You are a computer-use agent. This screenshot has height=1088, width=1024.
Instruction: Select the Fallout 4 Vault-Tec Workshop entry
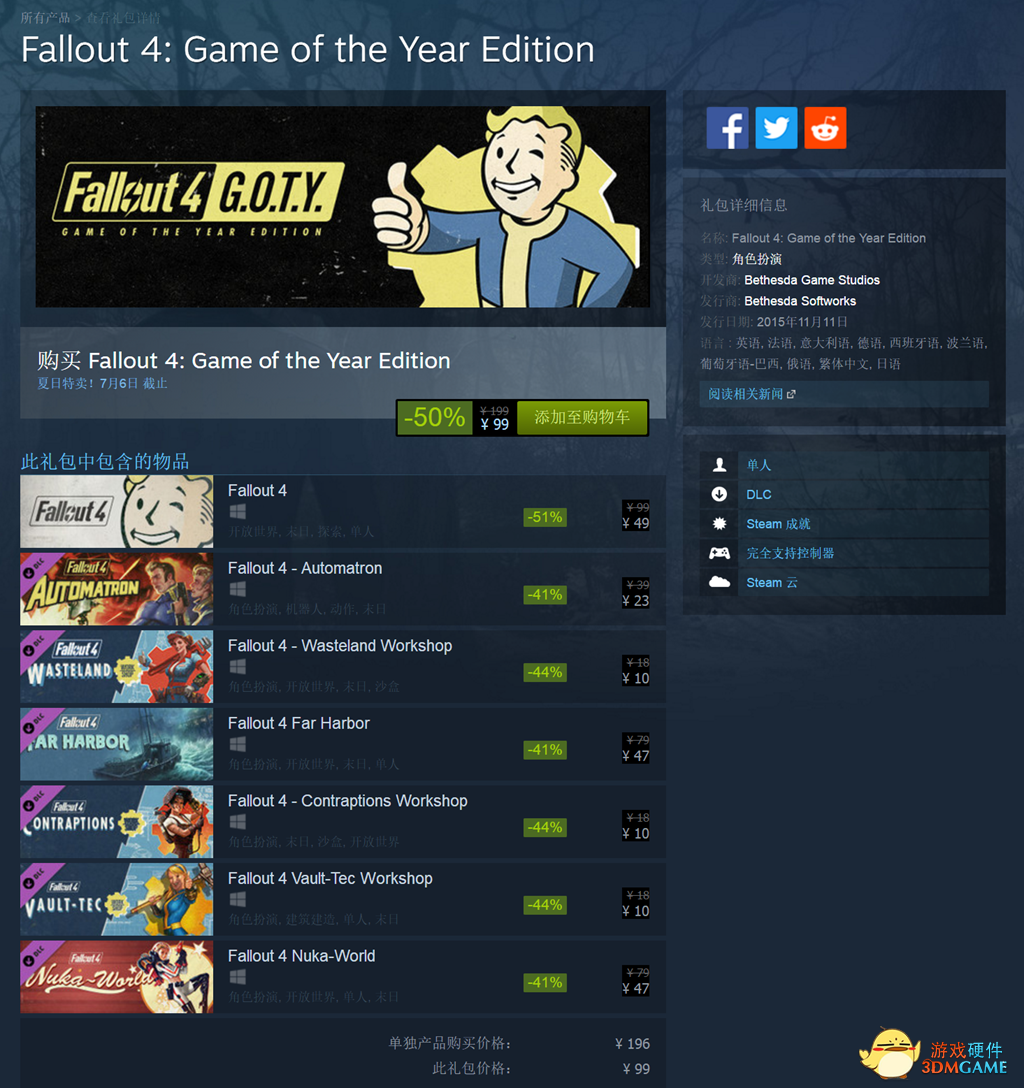point(343,899)
